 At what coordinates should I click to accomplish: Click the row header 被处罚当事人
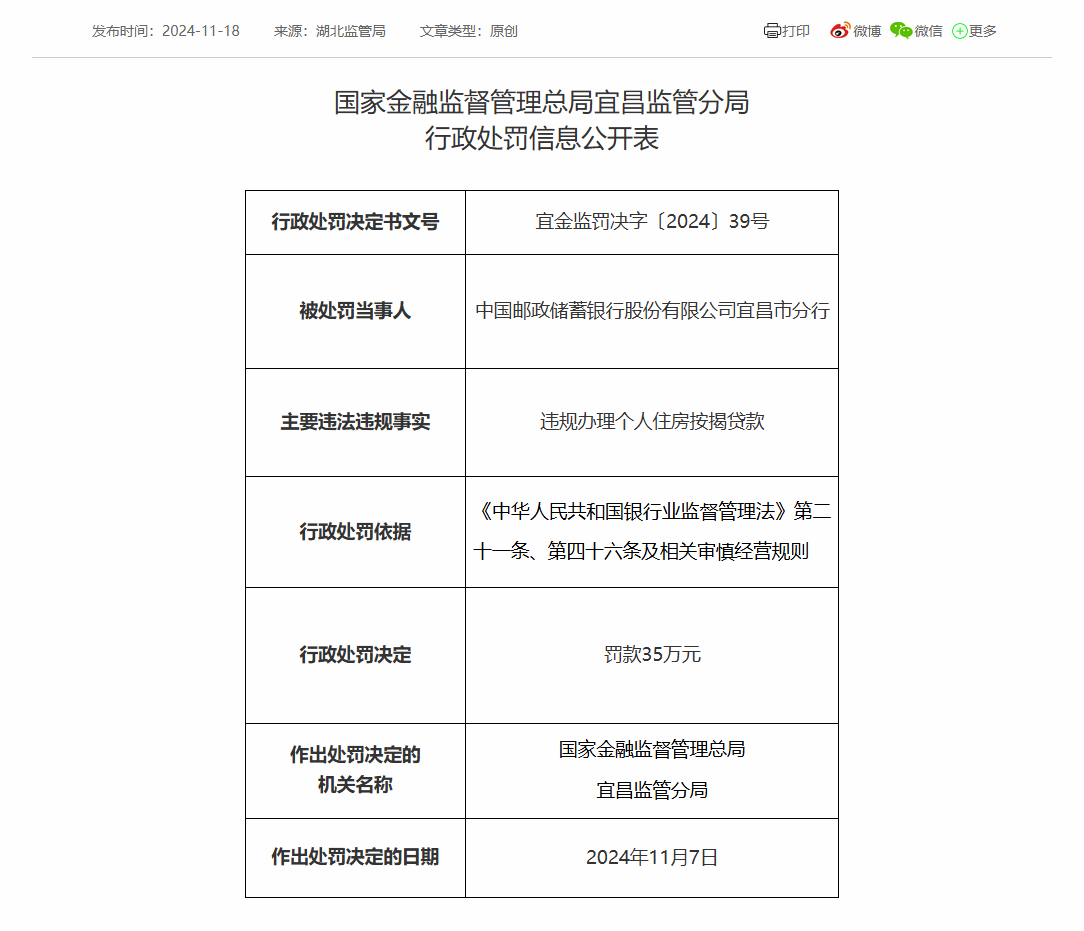click(355, 311)
